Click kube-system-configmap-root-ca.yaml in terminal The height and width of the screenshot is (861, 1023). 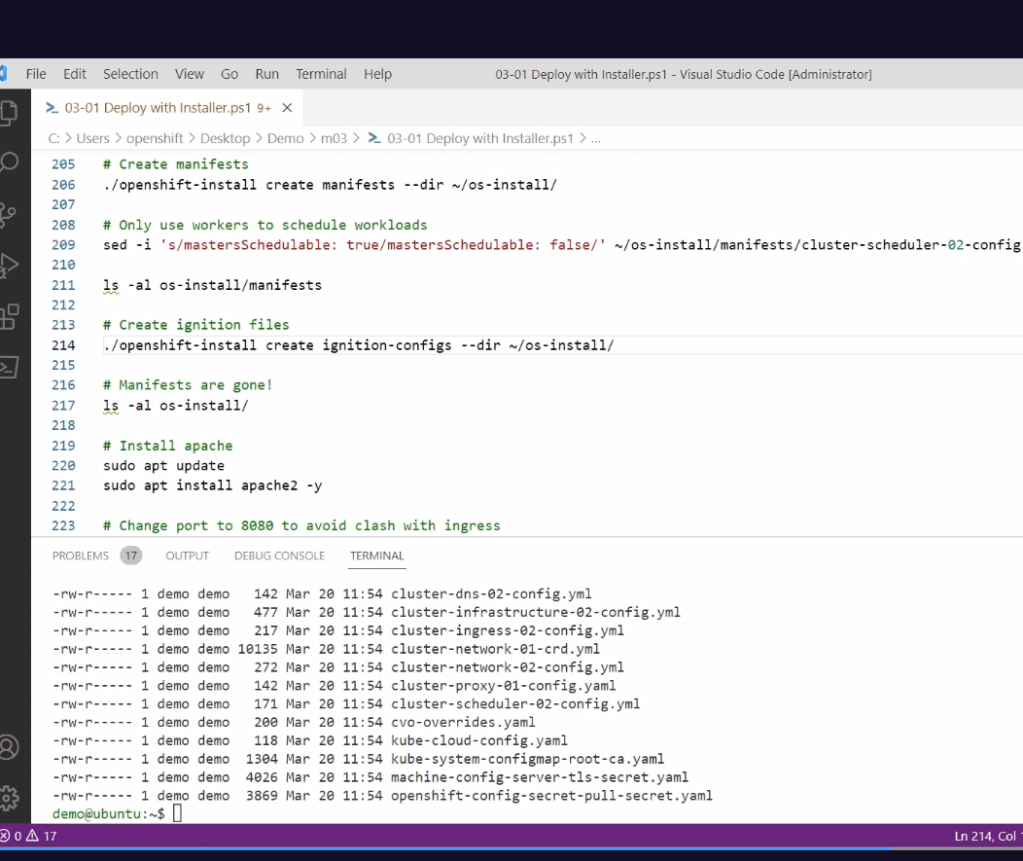(527, 759)
